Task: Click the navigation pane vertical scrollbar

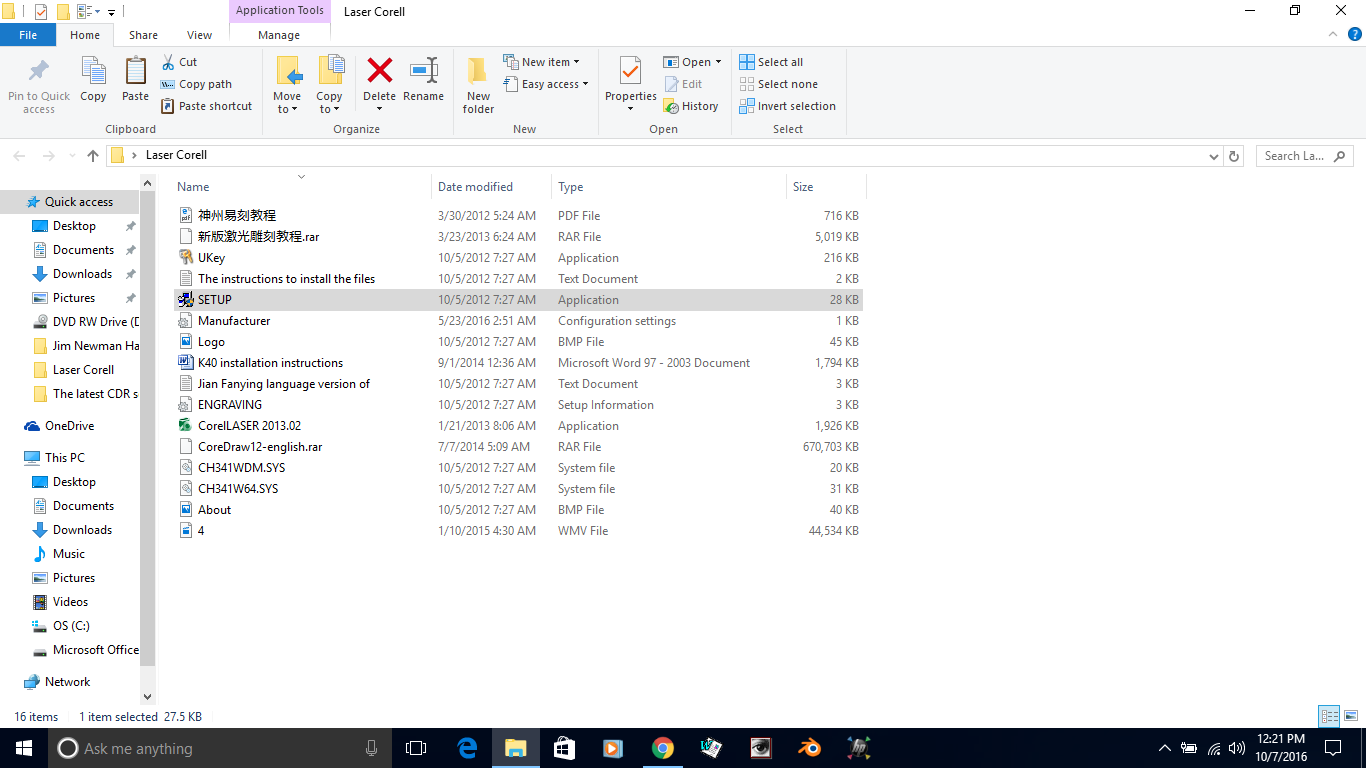Action: (x=148, y=420)
